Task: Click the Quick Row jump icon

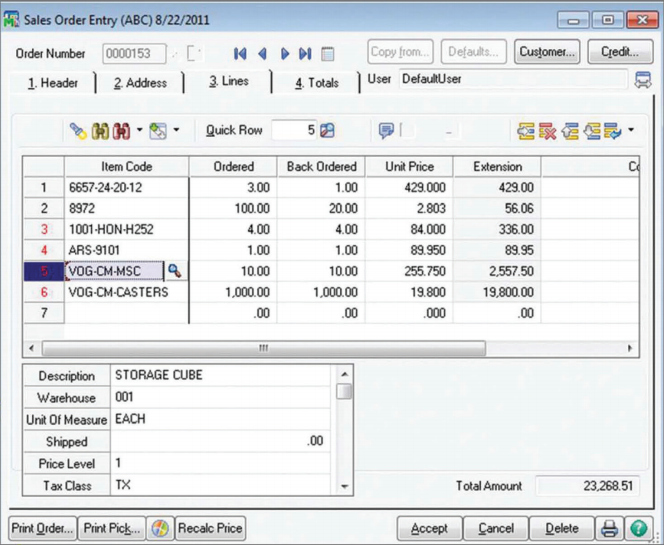Action: pos(327,130)
